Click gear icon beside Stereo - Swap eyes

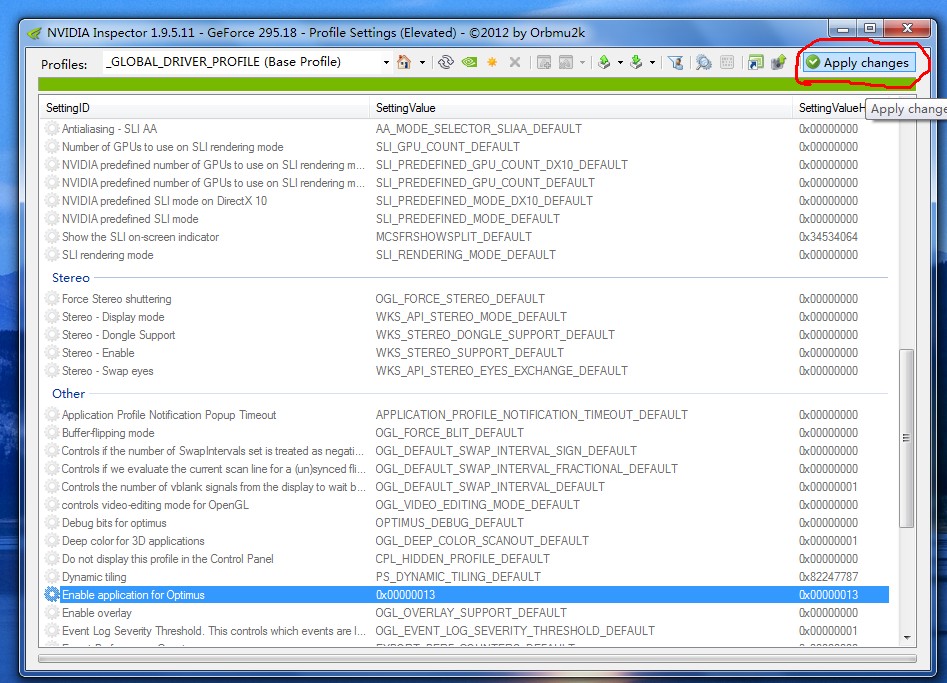52,371
